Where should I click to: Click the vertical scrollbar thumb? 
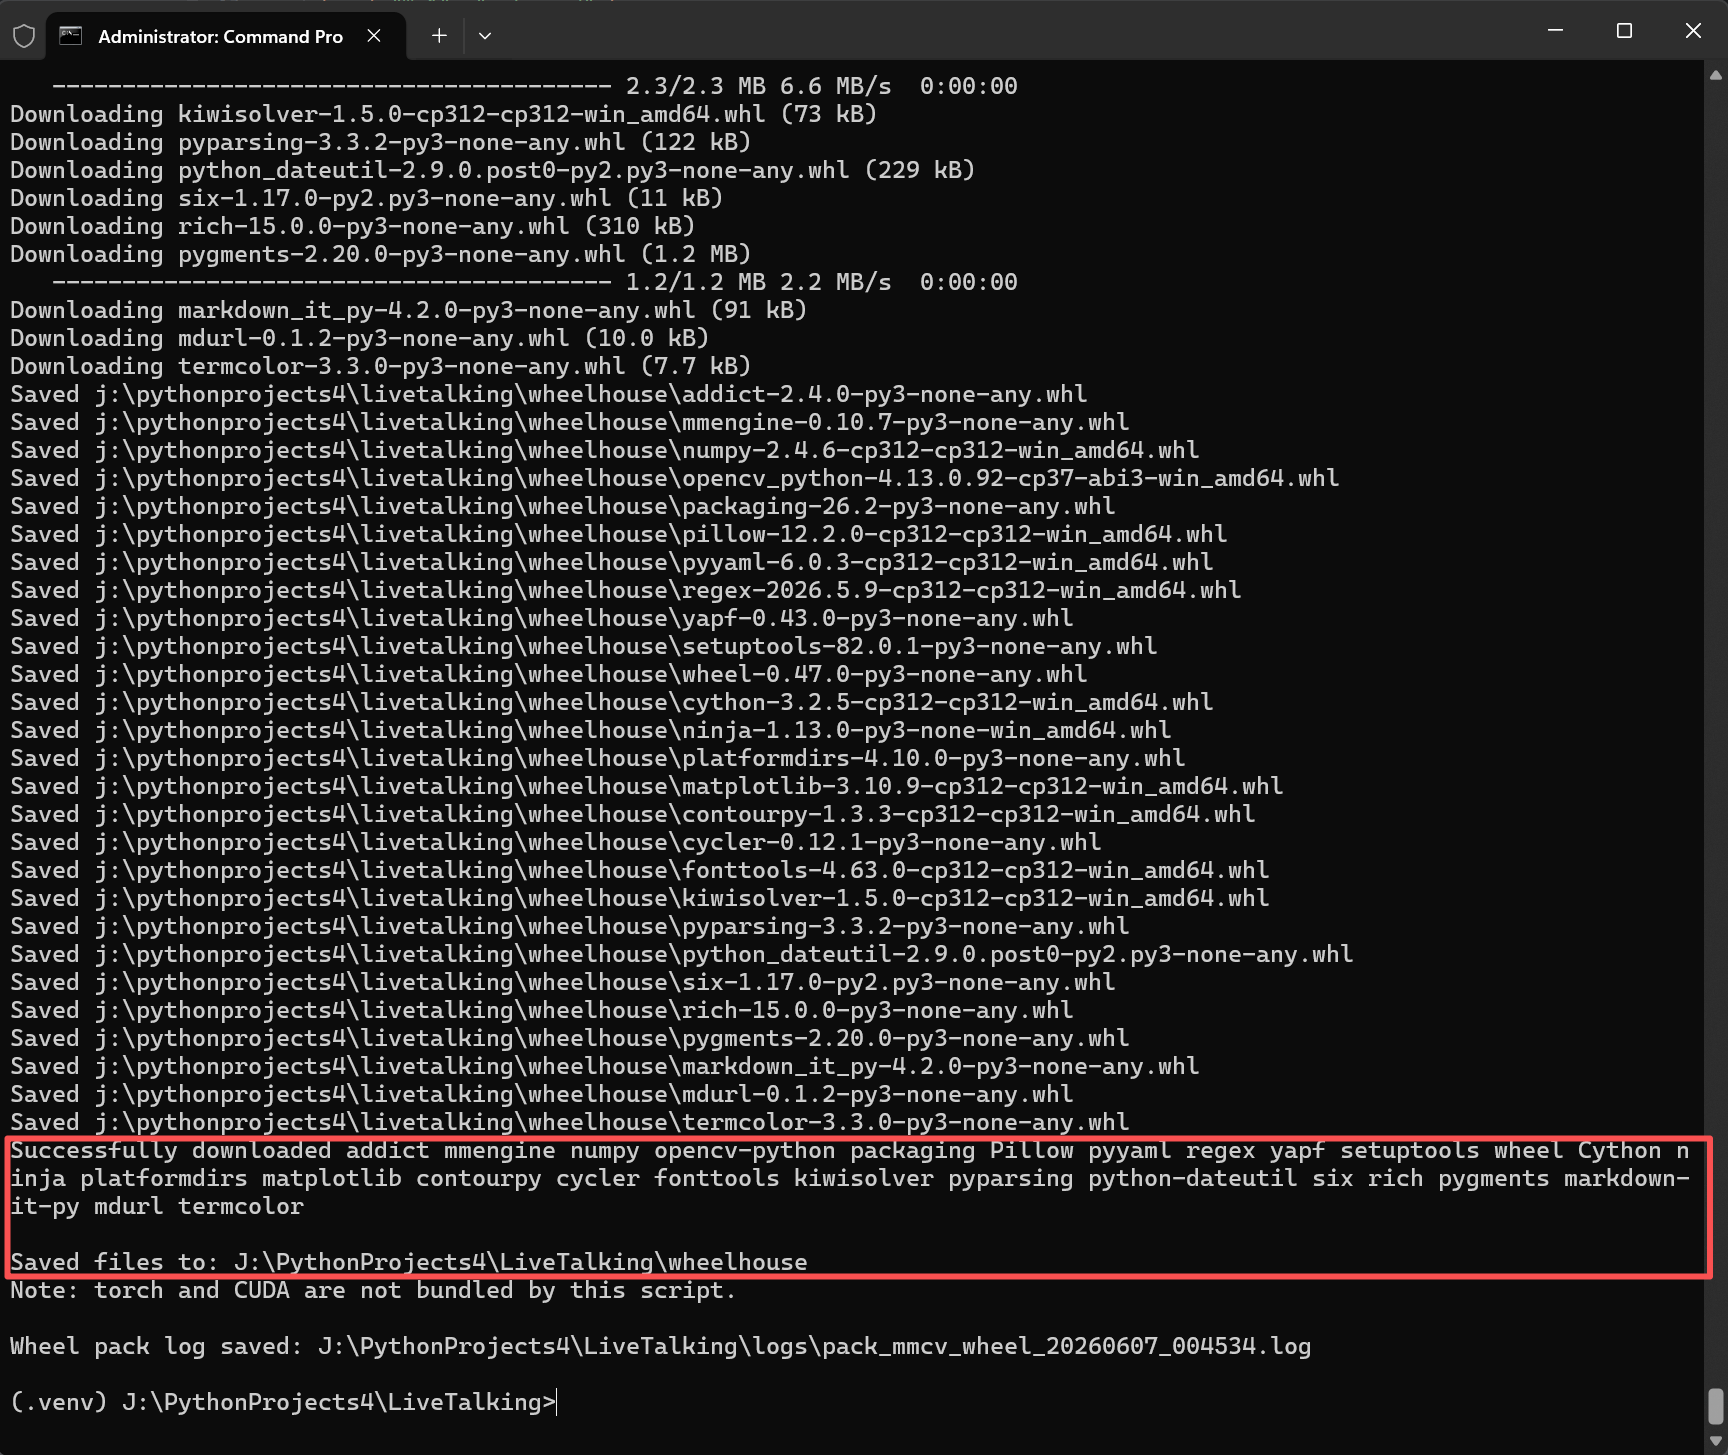(x=1716, y=1406)
